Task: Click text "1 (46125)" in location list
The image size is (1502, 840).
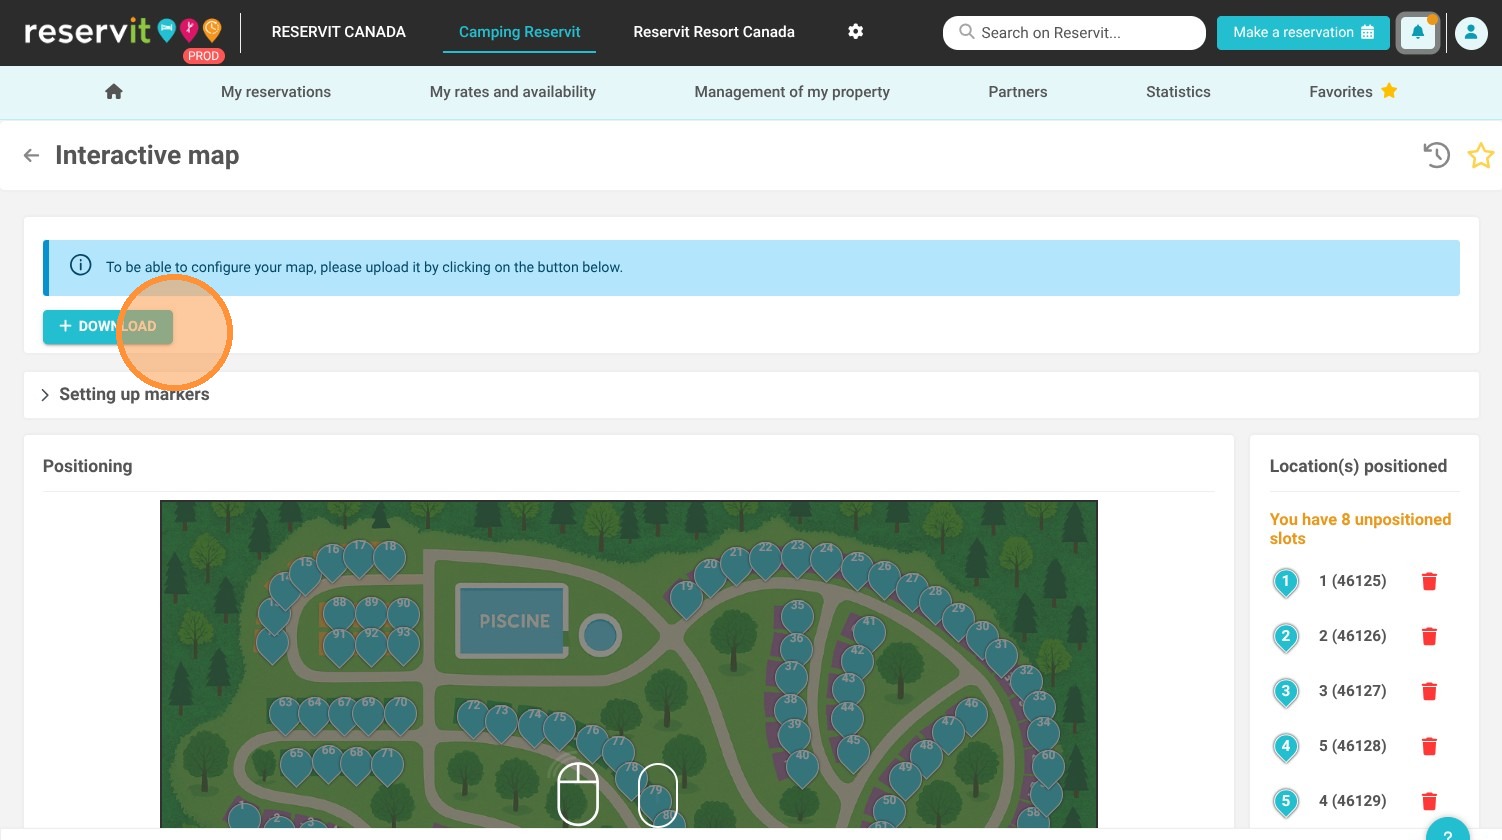Action: (x=1352, y=581)
